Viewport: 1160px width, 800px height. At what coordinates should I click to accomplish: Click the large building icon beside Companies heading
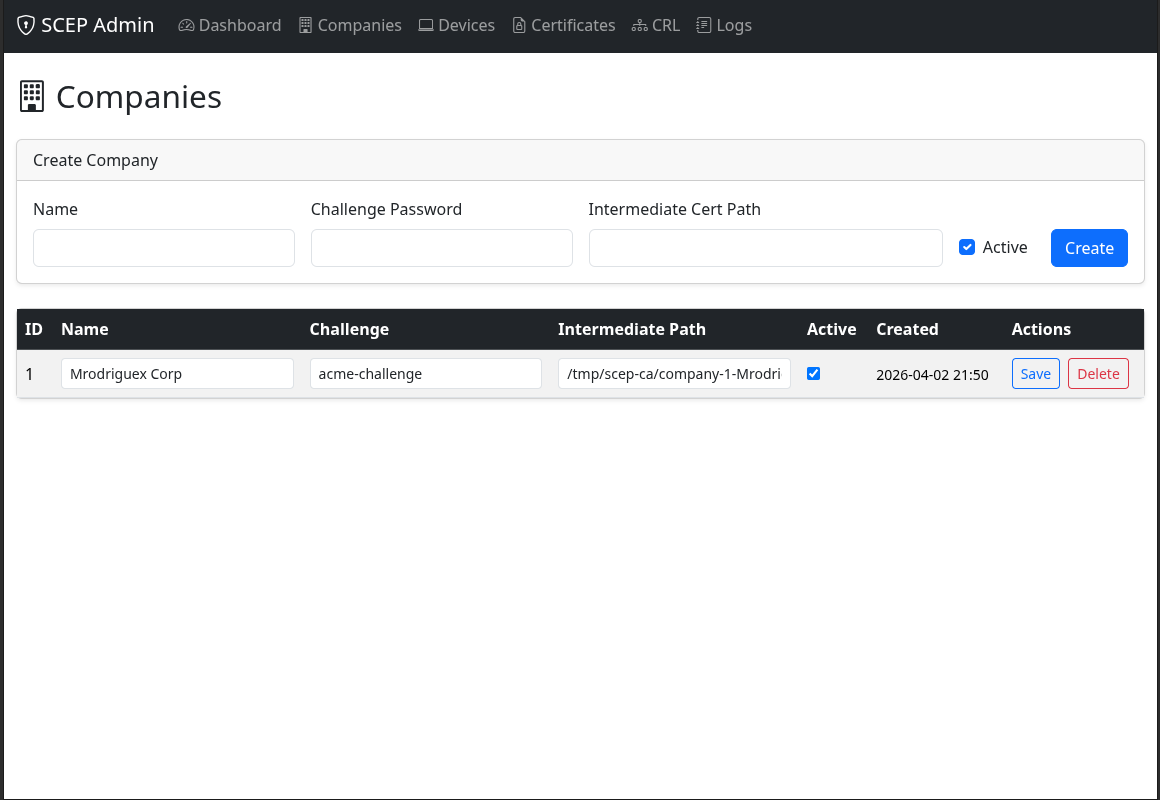pos(32,97)
